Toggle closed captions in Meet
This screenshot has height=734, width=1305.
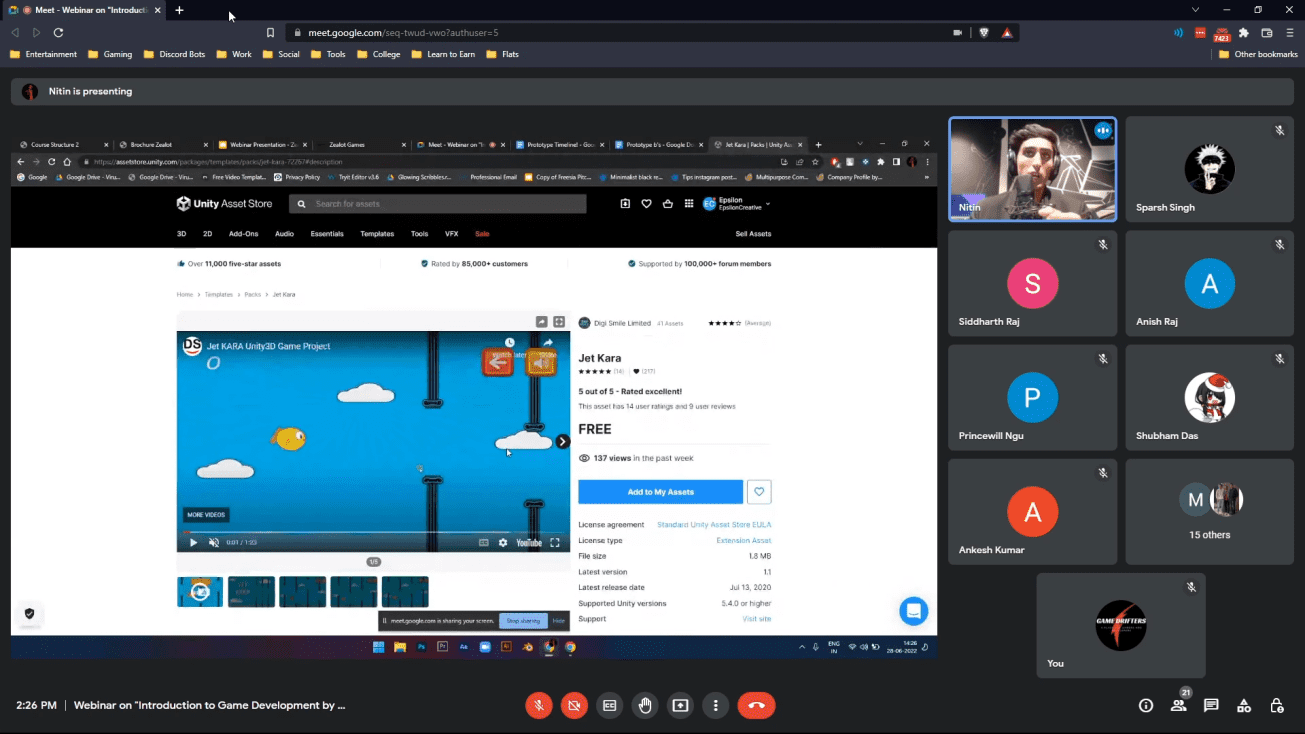point(609,705)
